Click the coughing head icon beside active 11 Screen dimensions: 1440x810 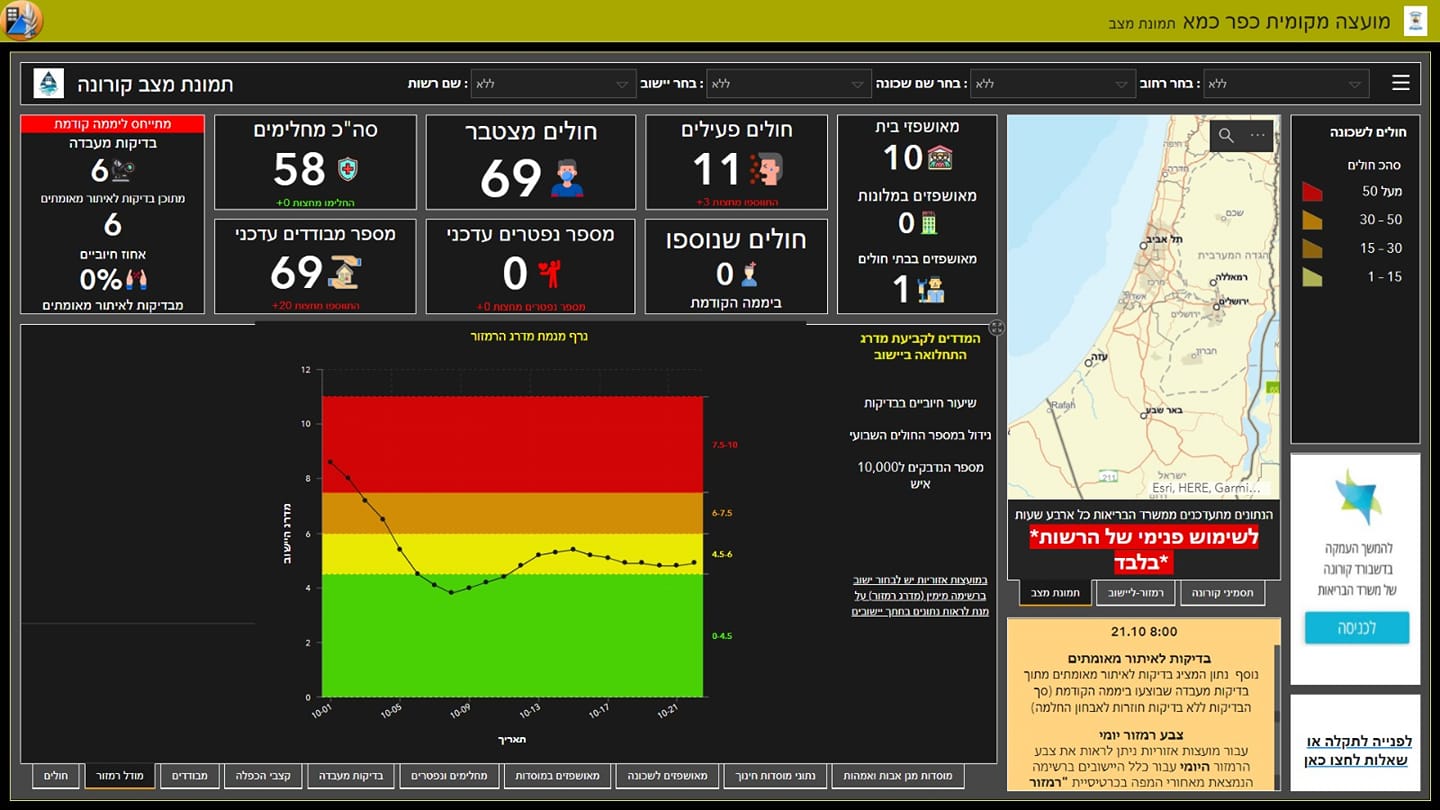point(767,169)
